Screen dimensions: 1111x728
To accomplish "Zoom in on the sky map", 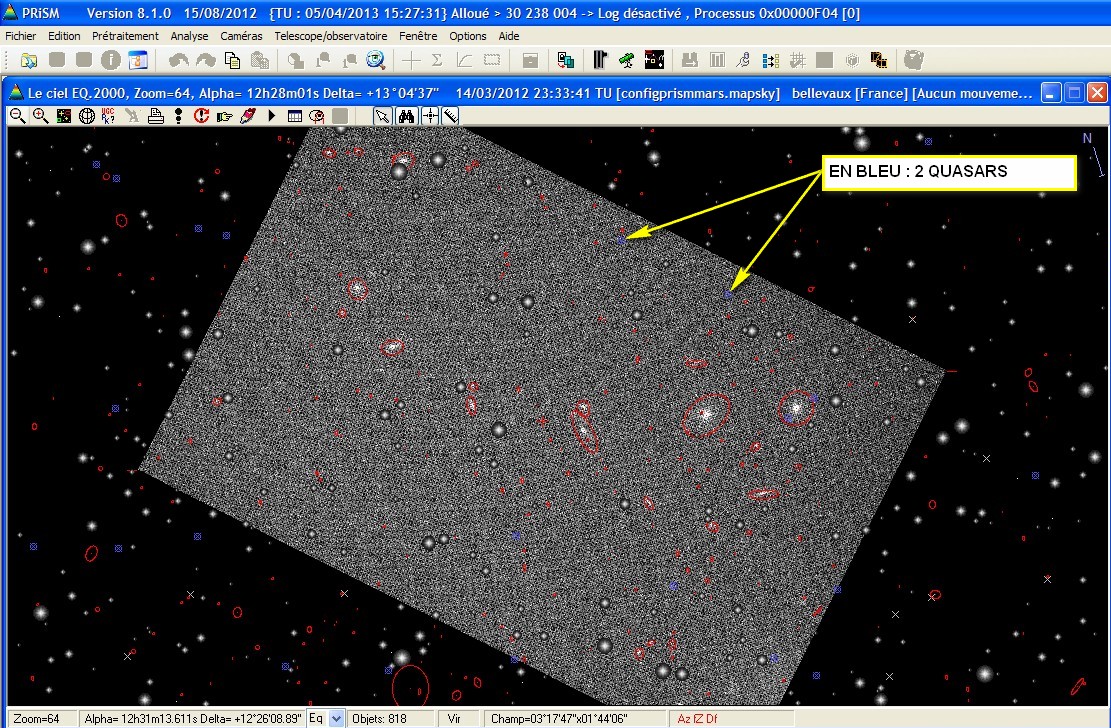I will pyautogui.click(x=40, y=116).
